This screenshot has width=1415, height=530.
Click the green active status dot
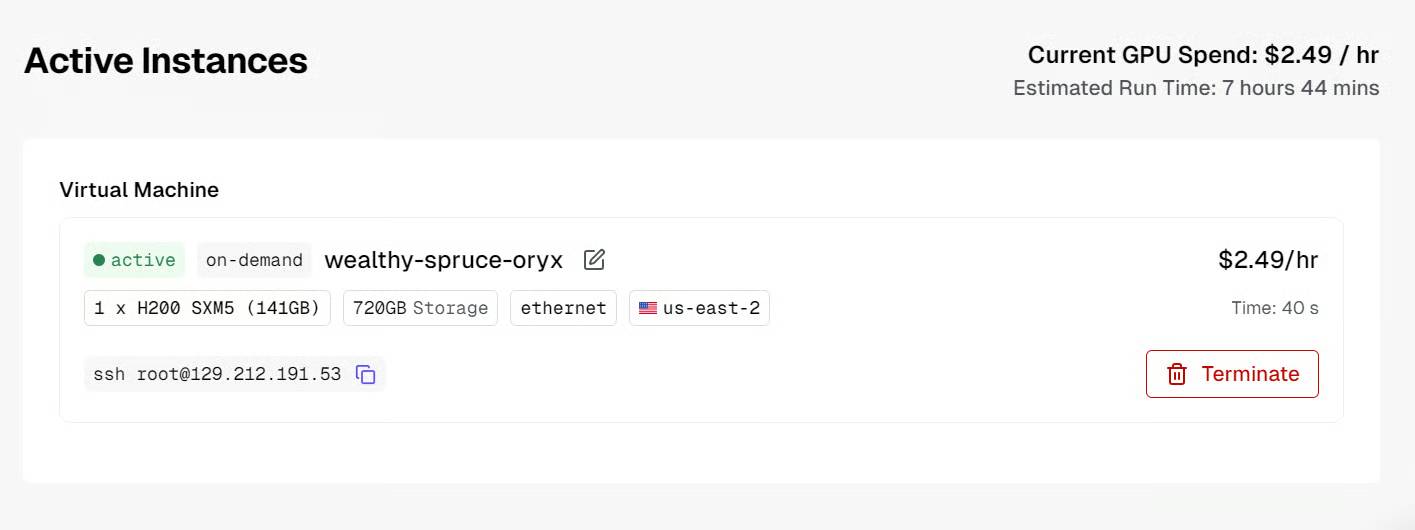(99, 260)
